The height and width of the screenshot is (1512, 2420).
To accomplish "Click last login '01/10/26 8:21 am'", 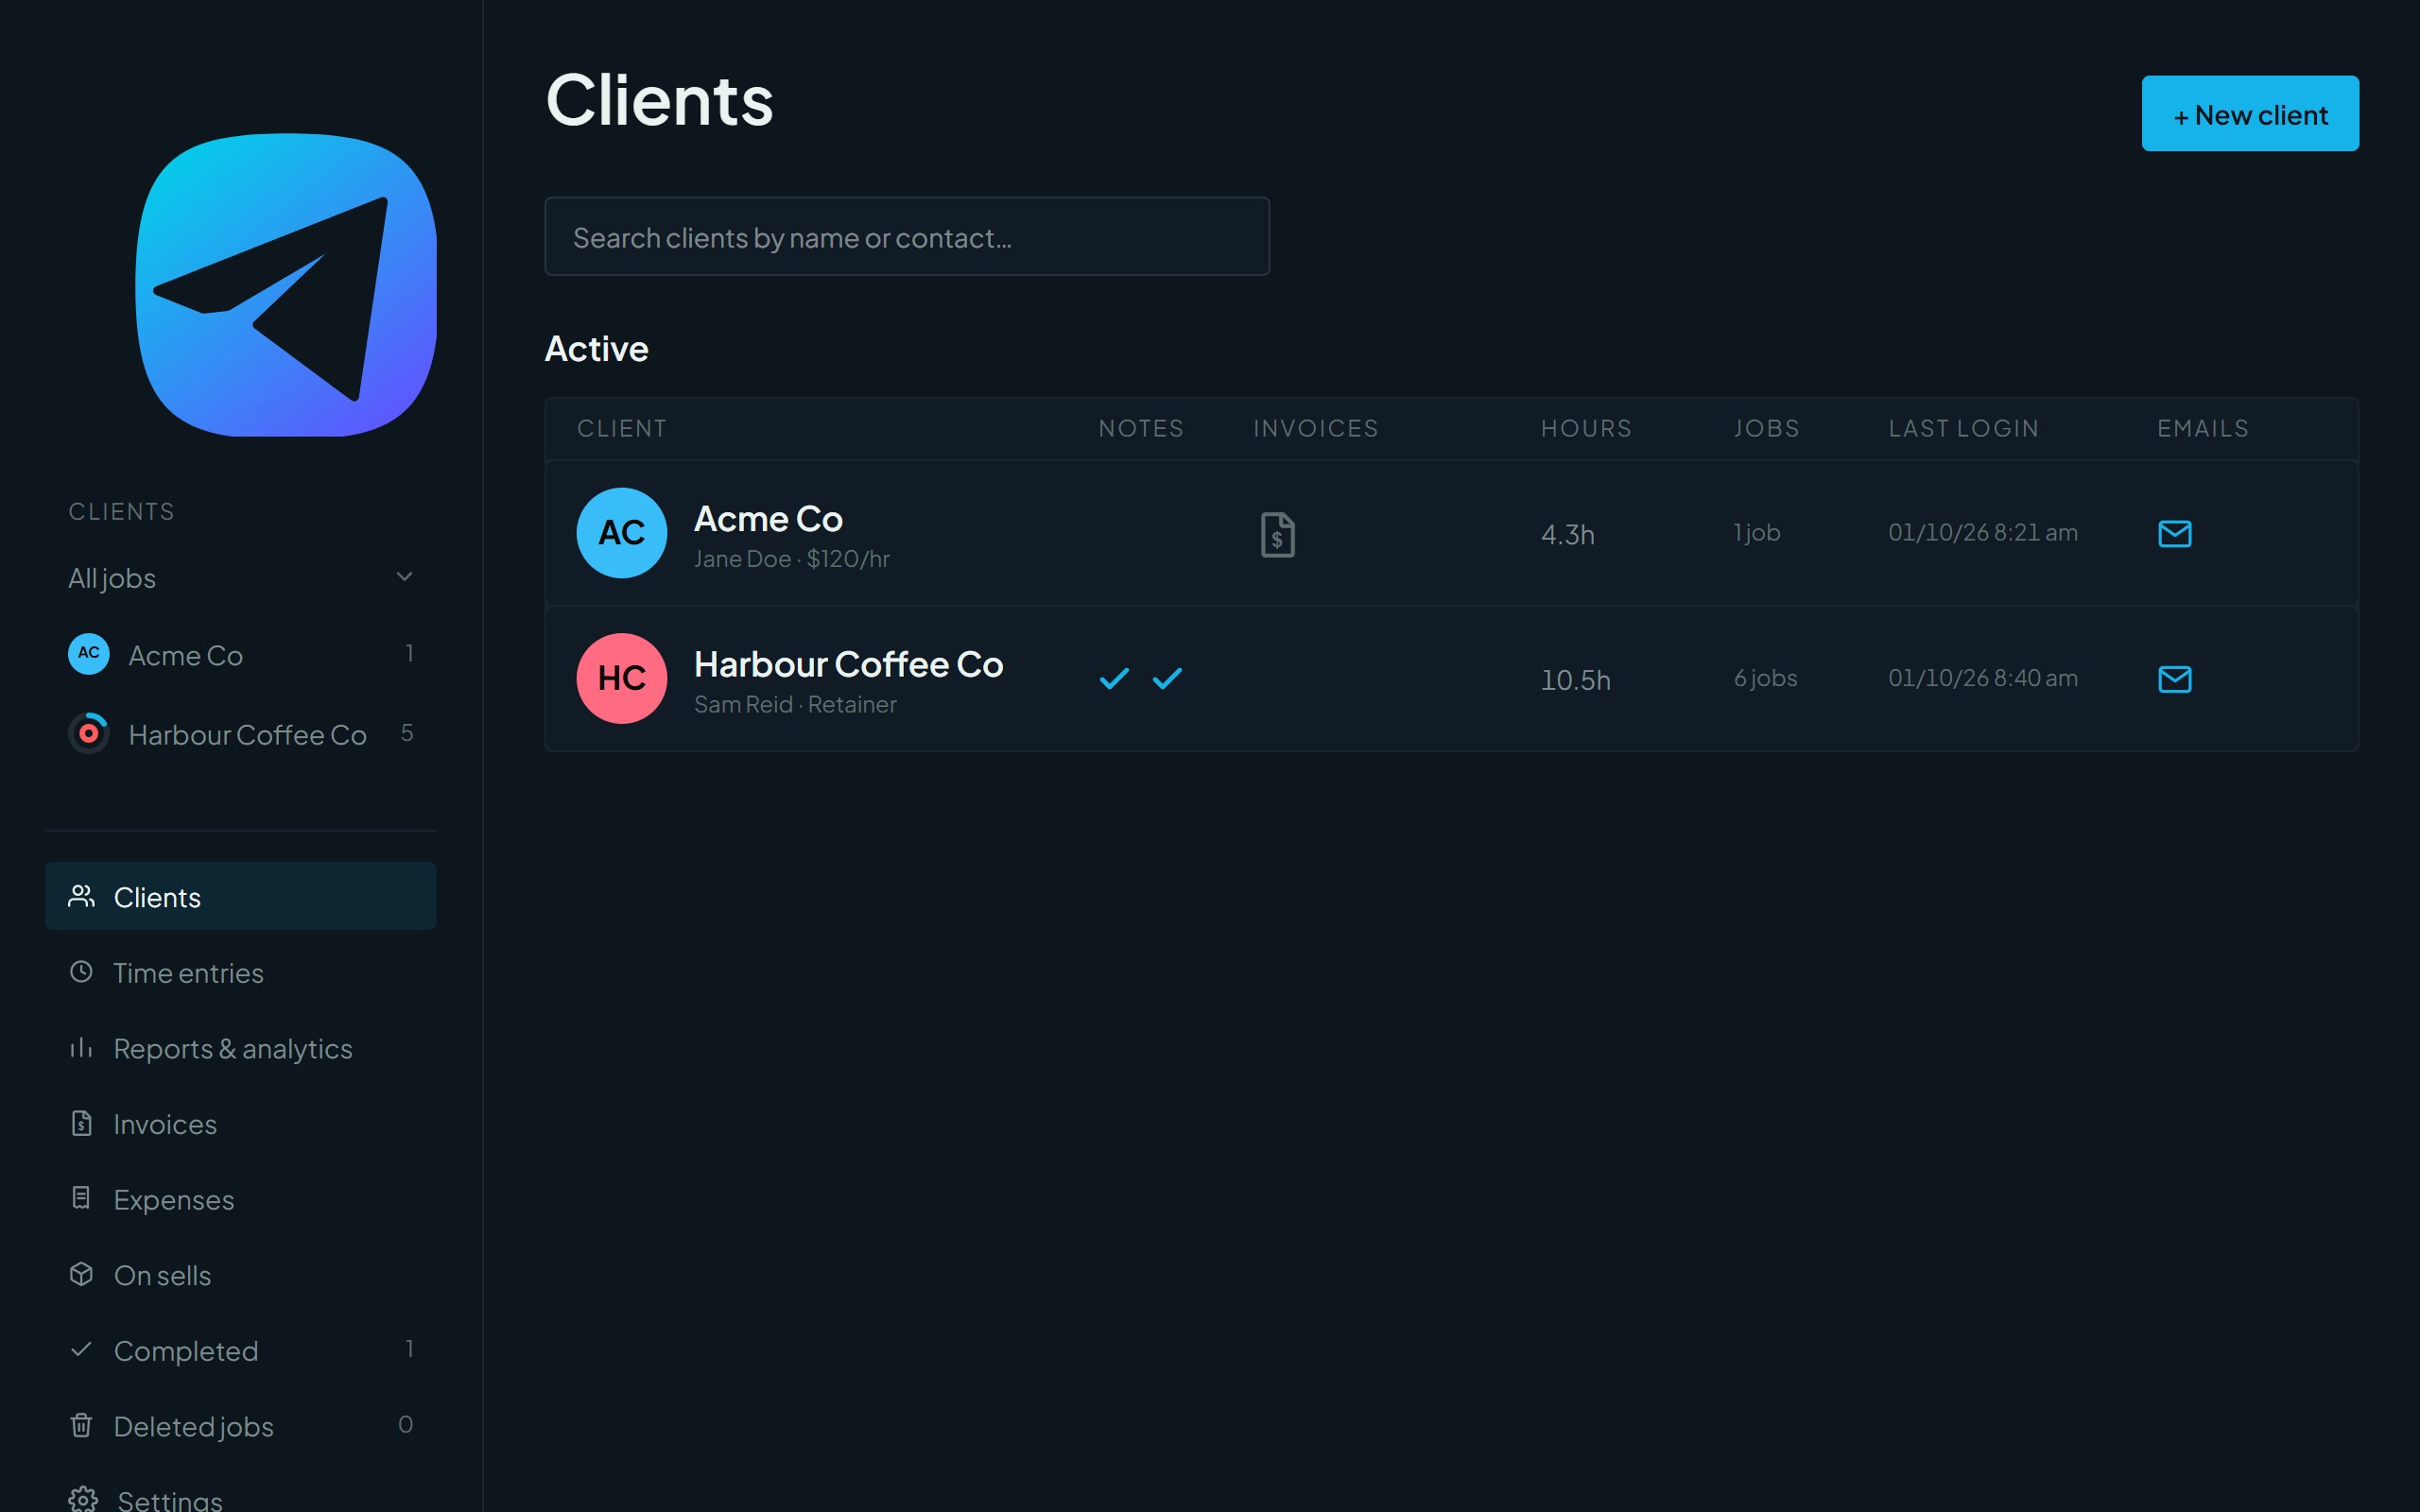I will click(x=1982, y=532).
